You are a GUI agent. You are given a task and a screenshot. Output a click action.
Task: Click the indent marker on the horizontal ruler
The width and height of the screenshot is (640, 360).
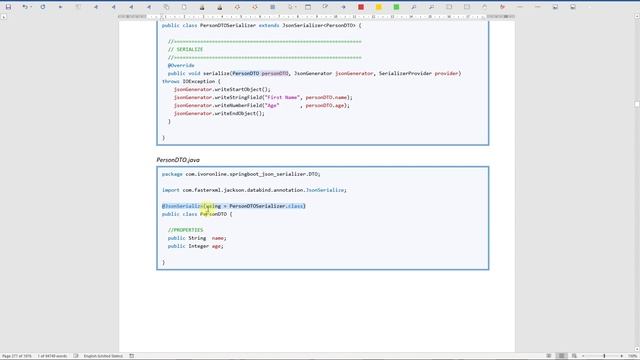162,17
